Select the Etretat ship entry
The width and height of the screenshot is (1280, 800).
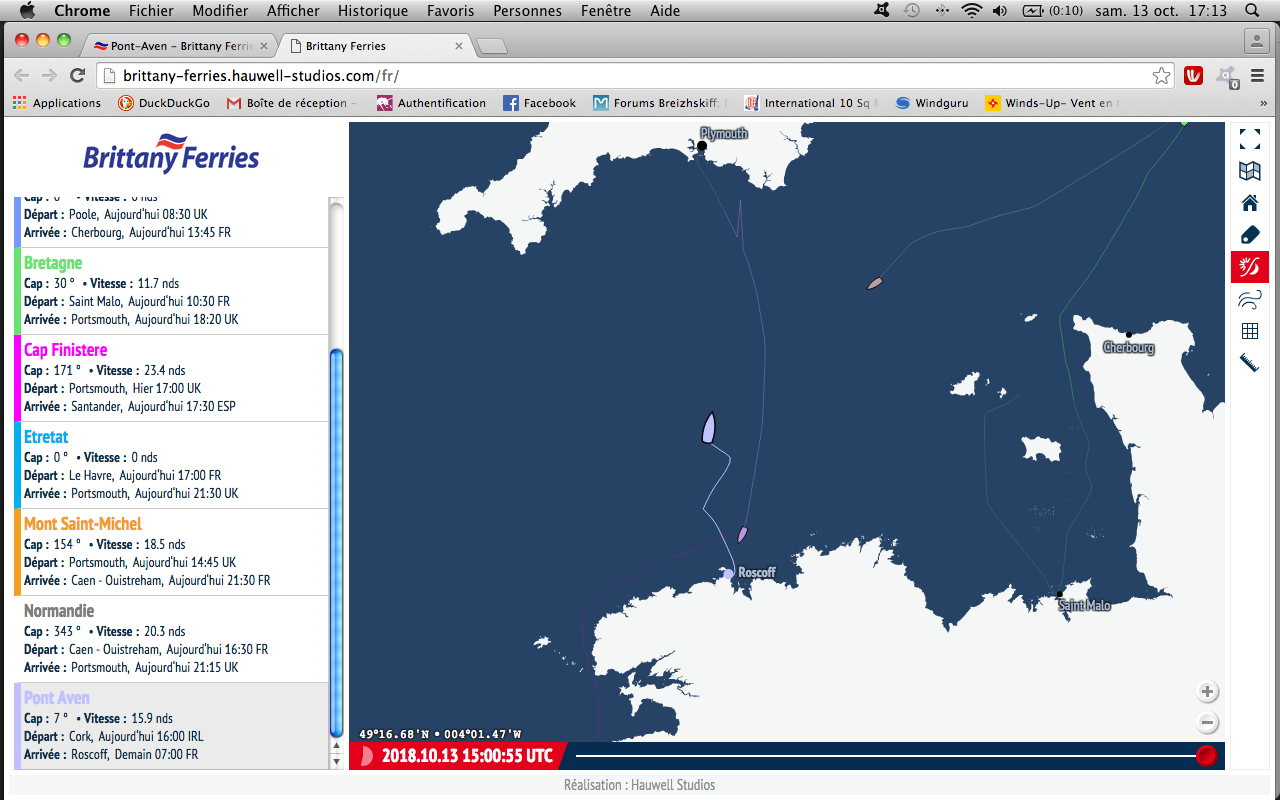171,465
